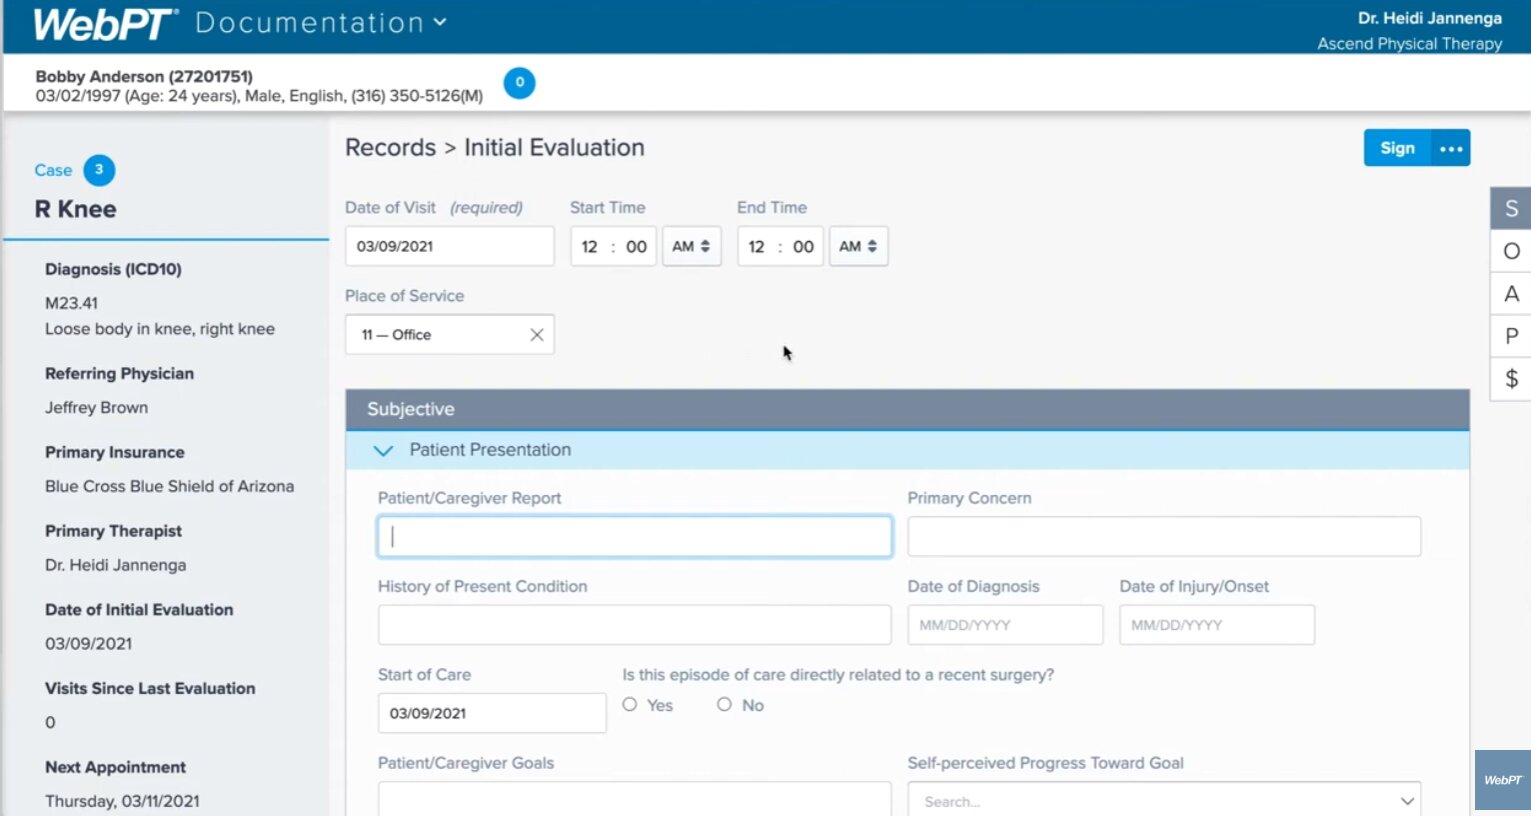Click the Primary Concern input field
Screen dimensions: 1531x816
1163,537
